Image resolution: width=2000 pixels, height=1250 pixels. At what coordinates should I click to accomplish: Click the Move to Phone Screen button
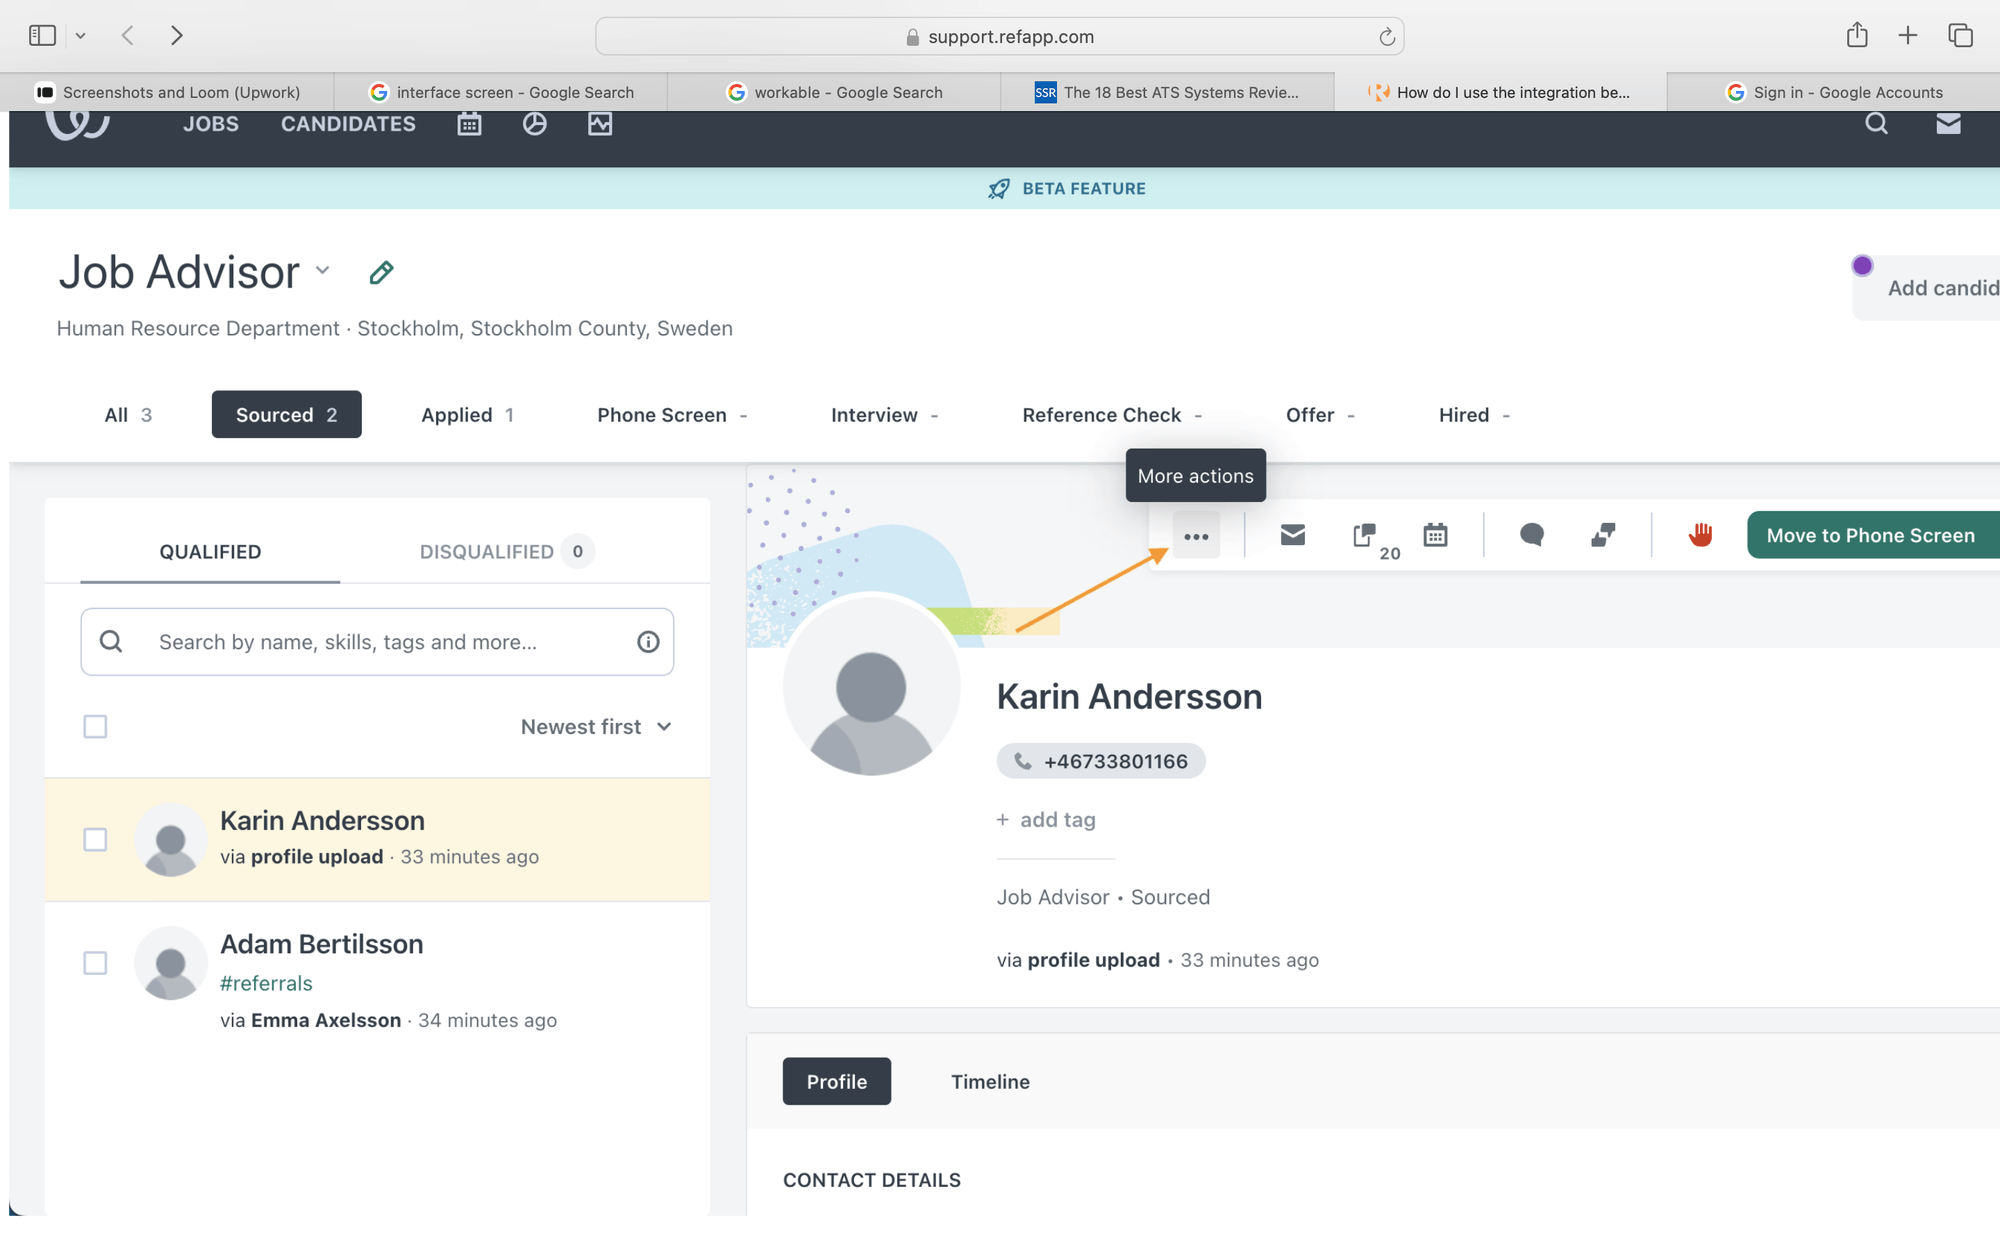[1871, 535]
